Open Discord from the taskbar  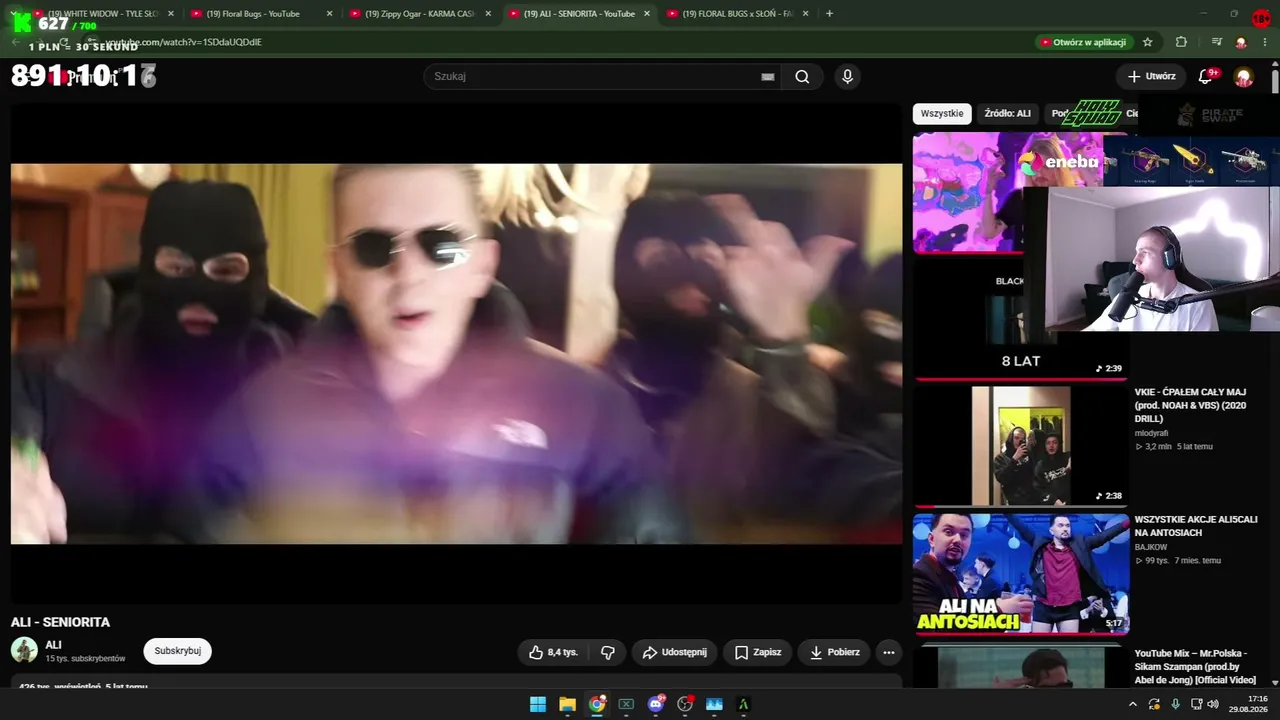click(656, 704)
